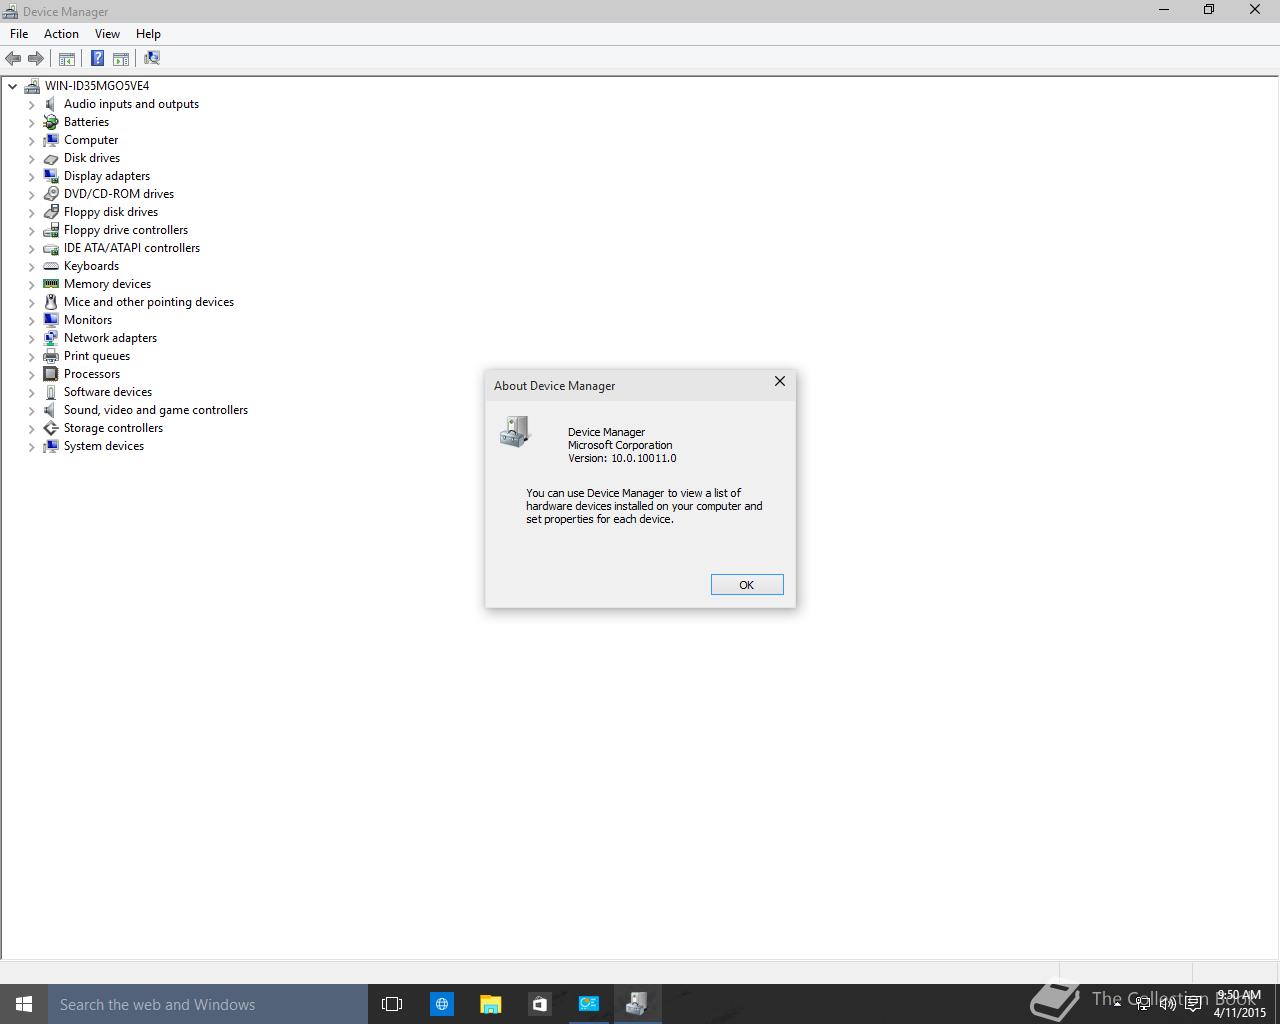Open the volume speaker tray icon
Viewport: 1280px width, 1024px height.
(x=1167, y=1004)
